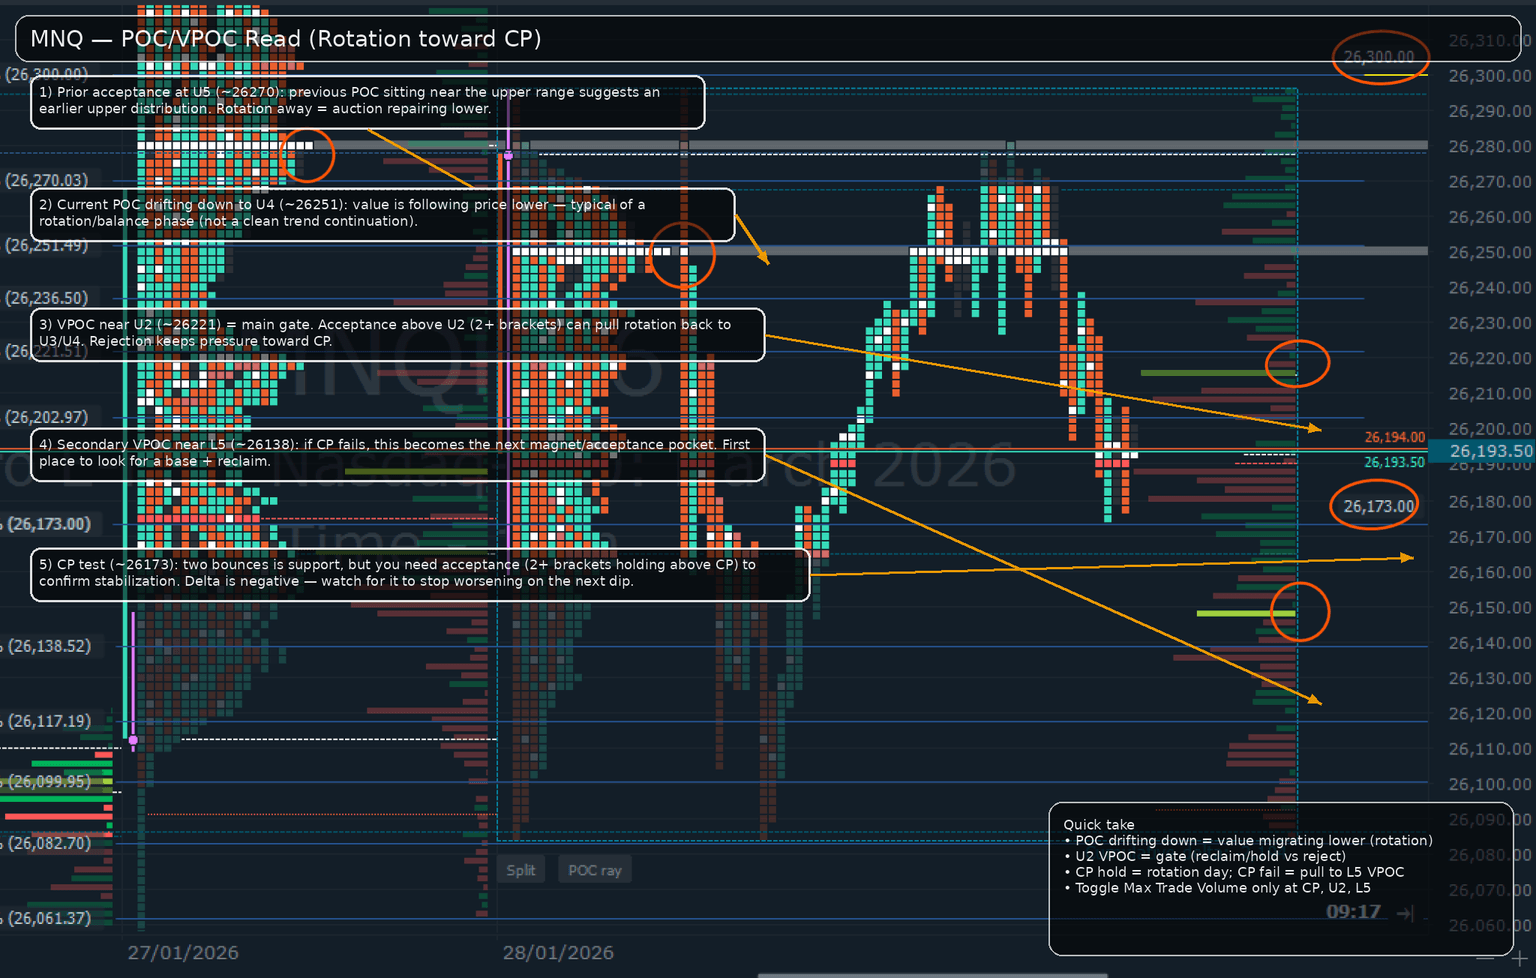Click the bright green L5 VPOC bar
The height and width of the screenshot is (978, 1536).
(x=1245, y=613)
